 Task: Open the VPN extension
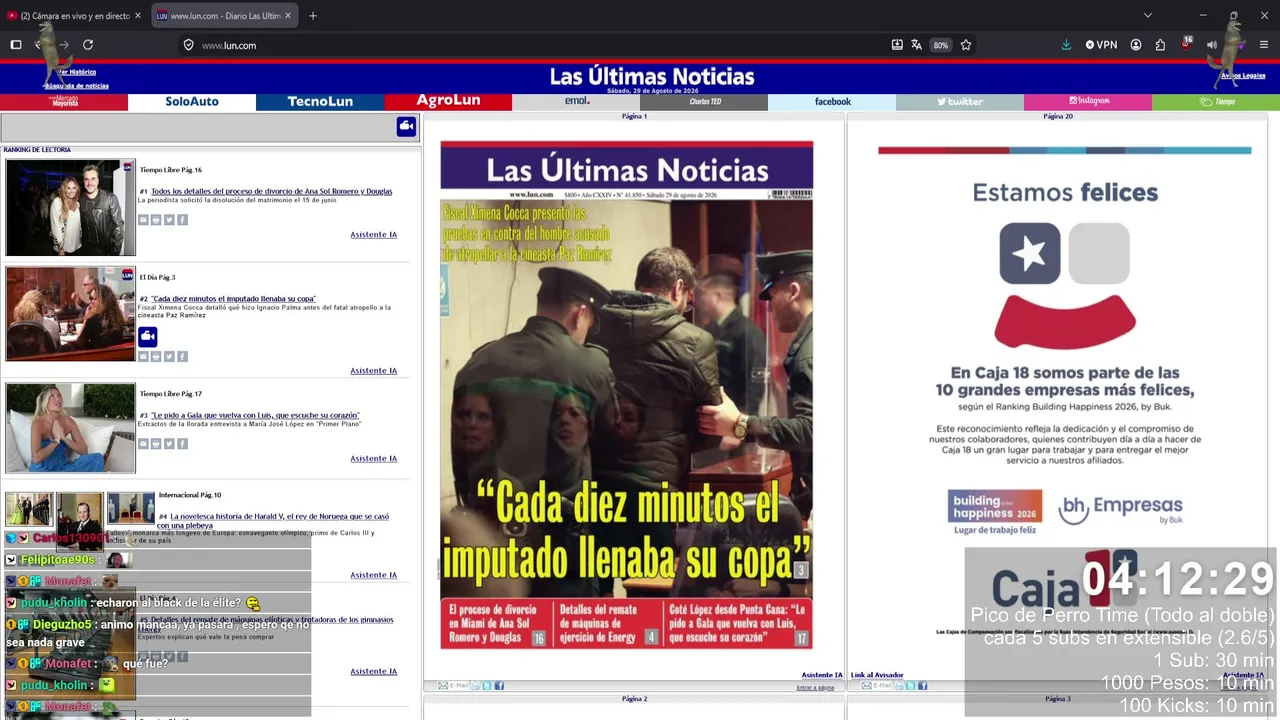1101,45
